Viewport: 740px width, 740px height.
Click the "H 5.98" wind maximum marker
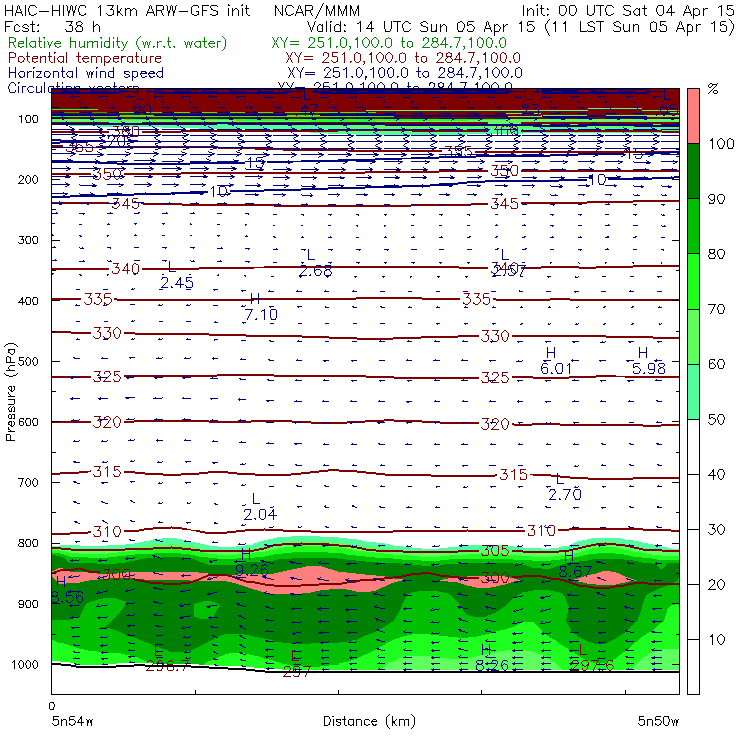(x=648, y=362)
